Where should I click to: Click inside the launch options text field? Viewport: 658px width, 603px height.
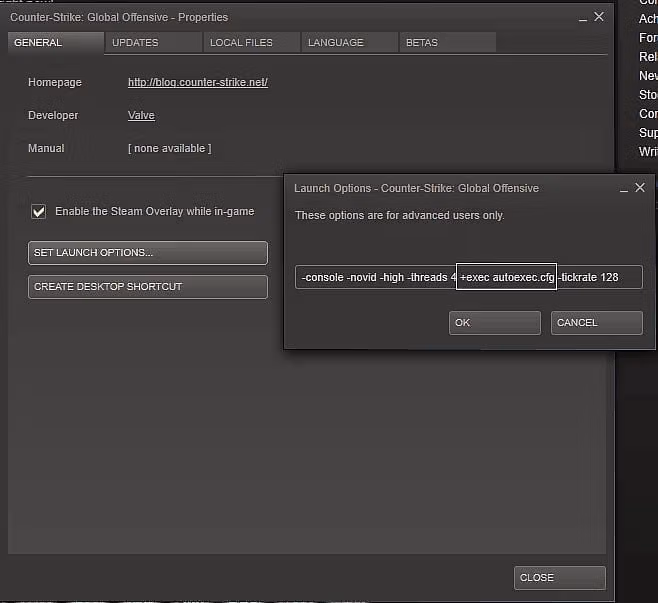click(469, 277)
